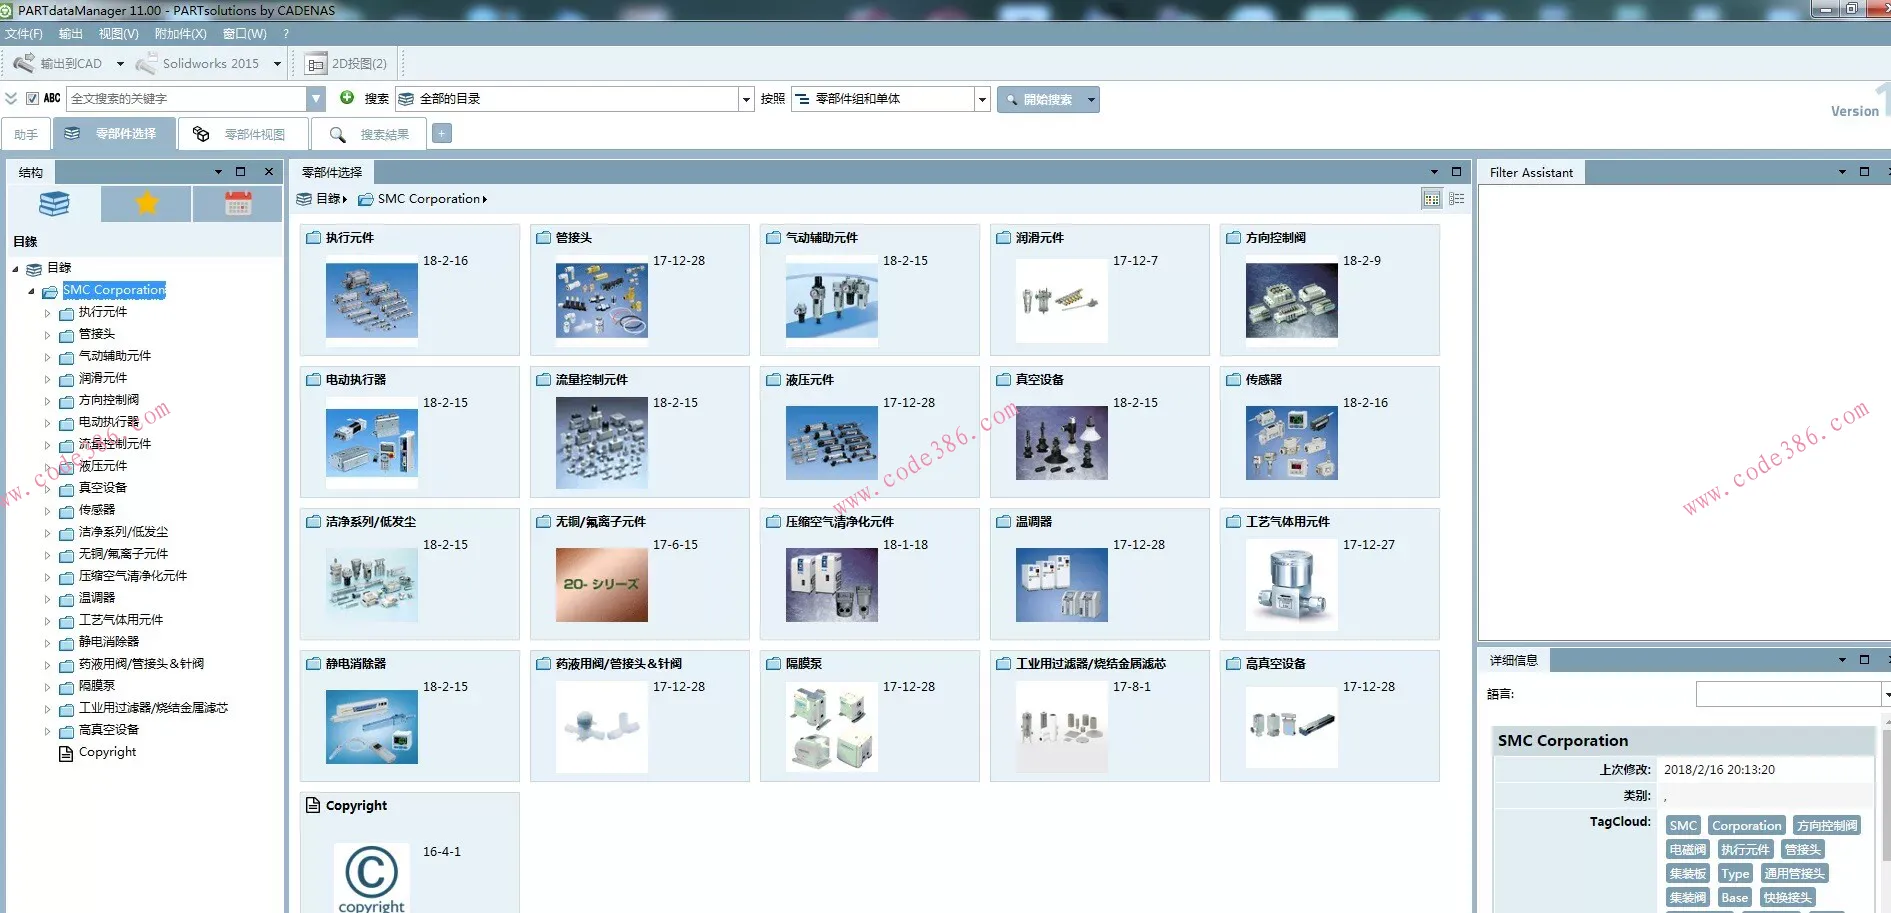Image resolution: width=1891 pixels, height=913 pixels.
Task: Open the 真空设备 catalog image
Action: click(1062, 442)
